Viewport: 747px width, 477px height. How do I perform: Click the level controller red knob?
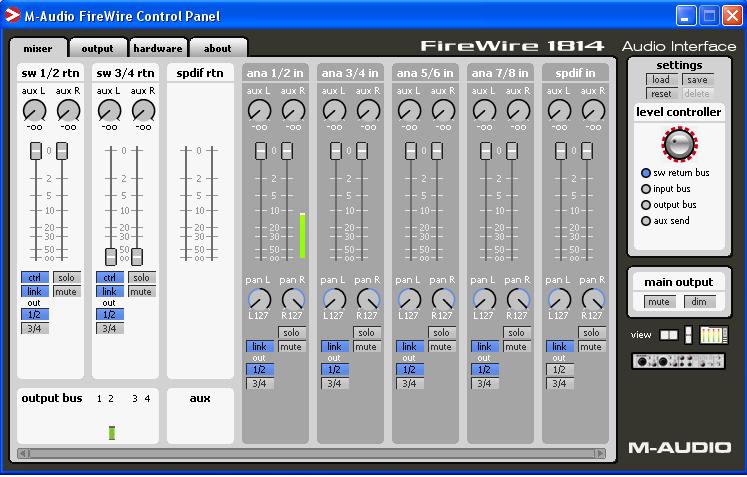coord(679,144)
